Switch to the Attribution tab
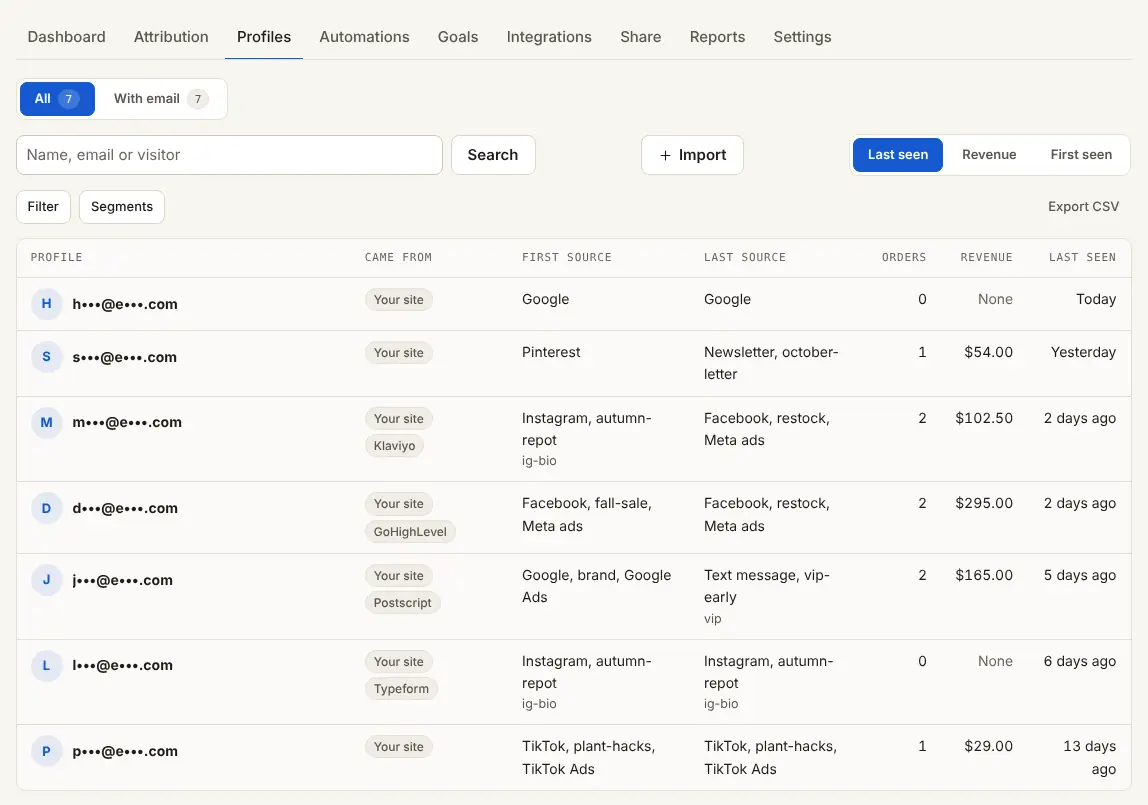The image size is (1148, 805). pos(171,37)
